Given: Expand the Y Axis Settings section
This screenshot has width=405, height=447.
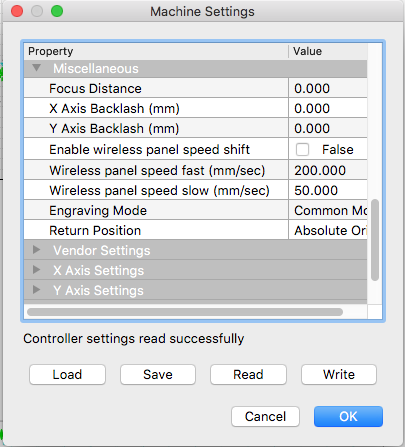Looking at the screenshot, I should coord(36,290).
